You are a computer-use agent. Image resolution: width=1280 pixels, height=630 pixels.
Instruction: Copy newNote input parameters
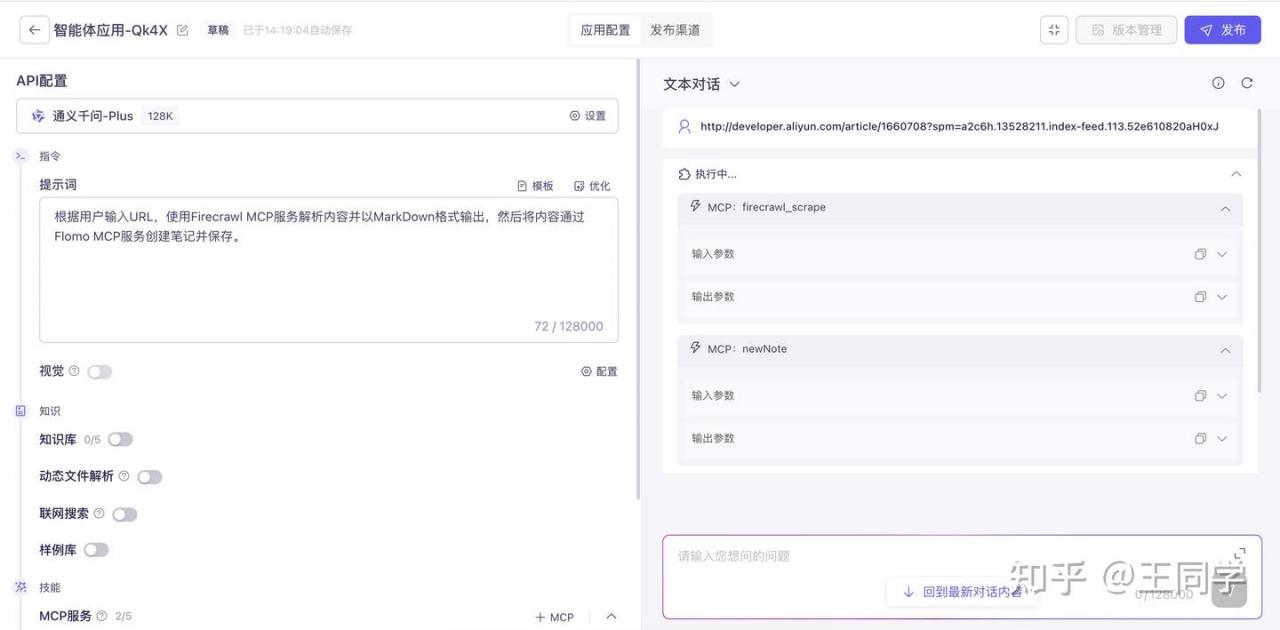(1200, 396)
